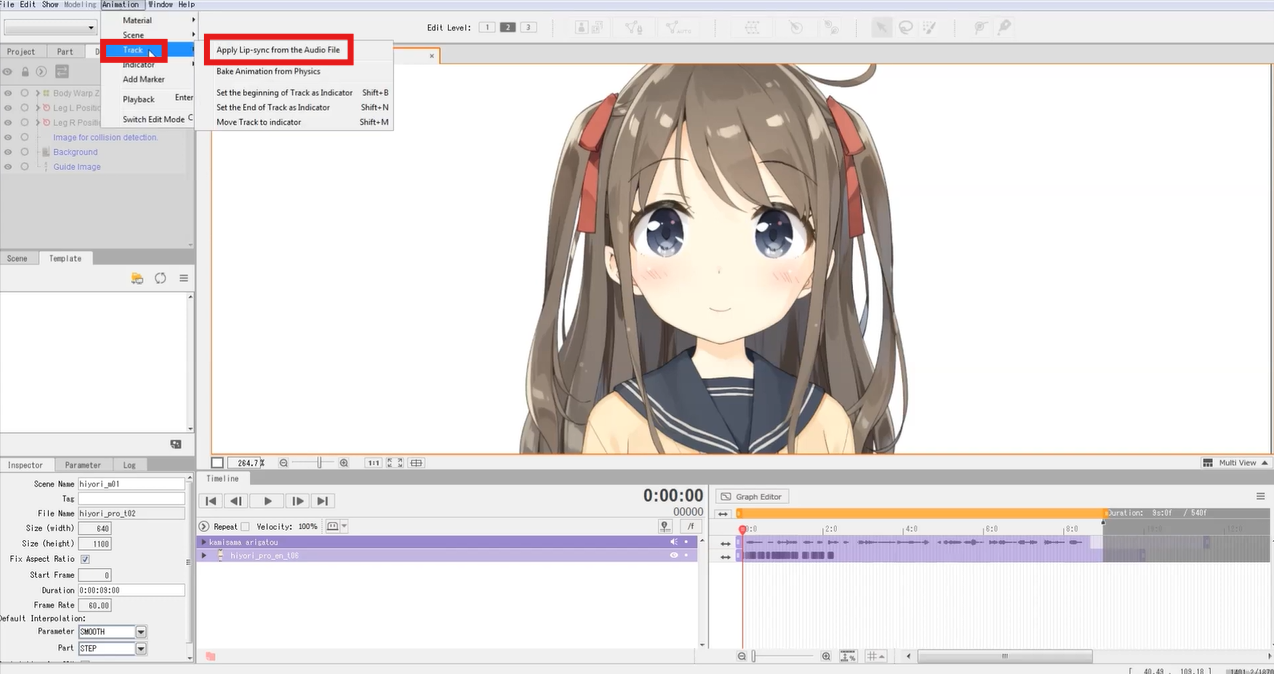Switch to the Scene tab
This screenshot has height=674, width=1274.
click(x=18, y=258)
